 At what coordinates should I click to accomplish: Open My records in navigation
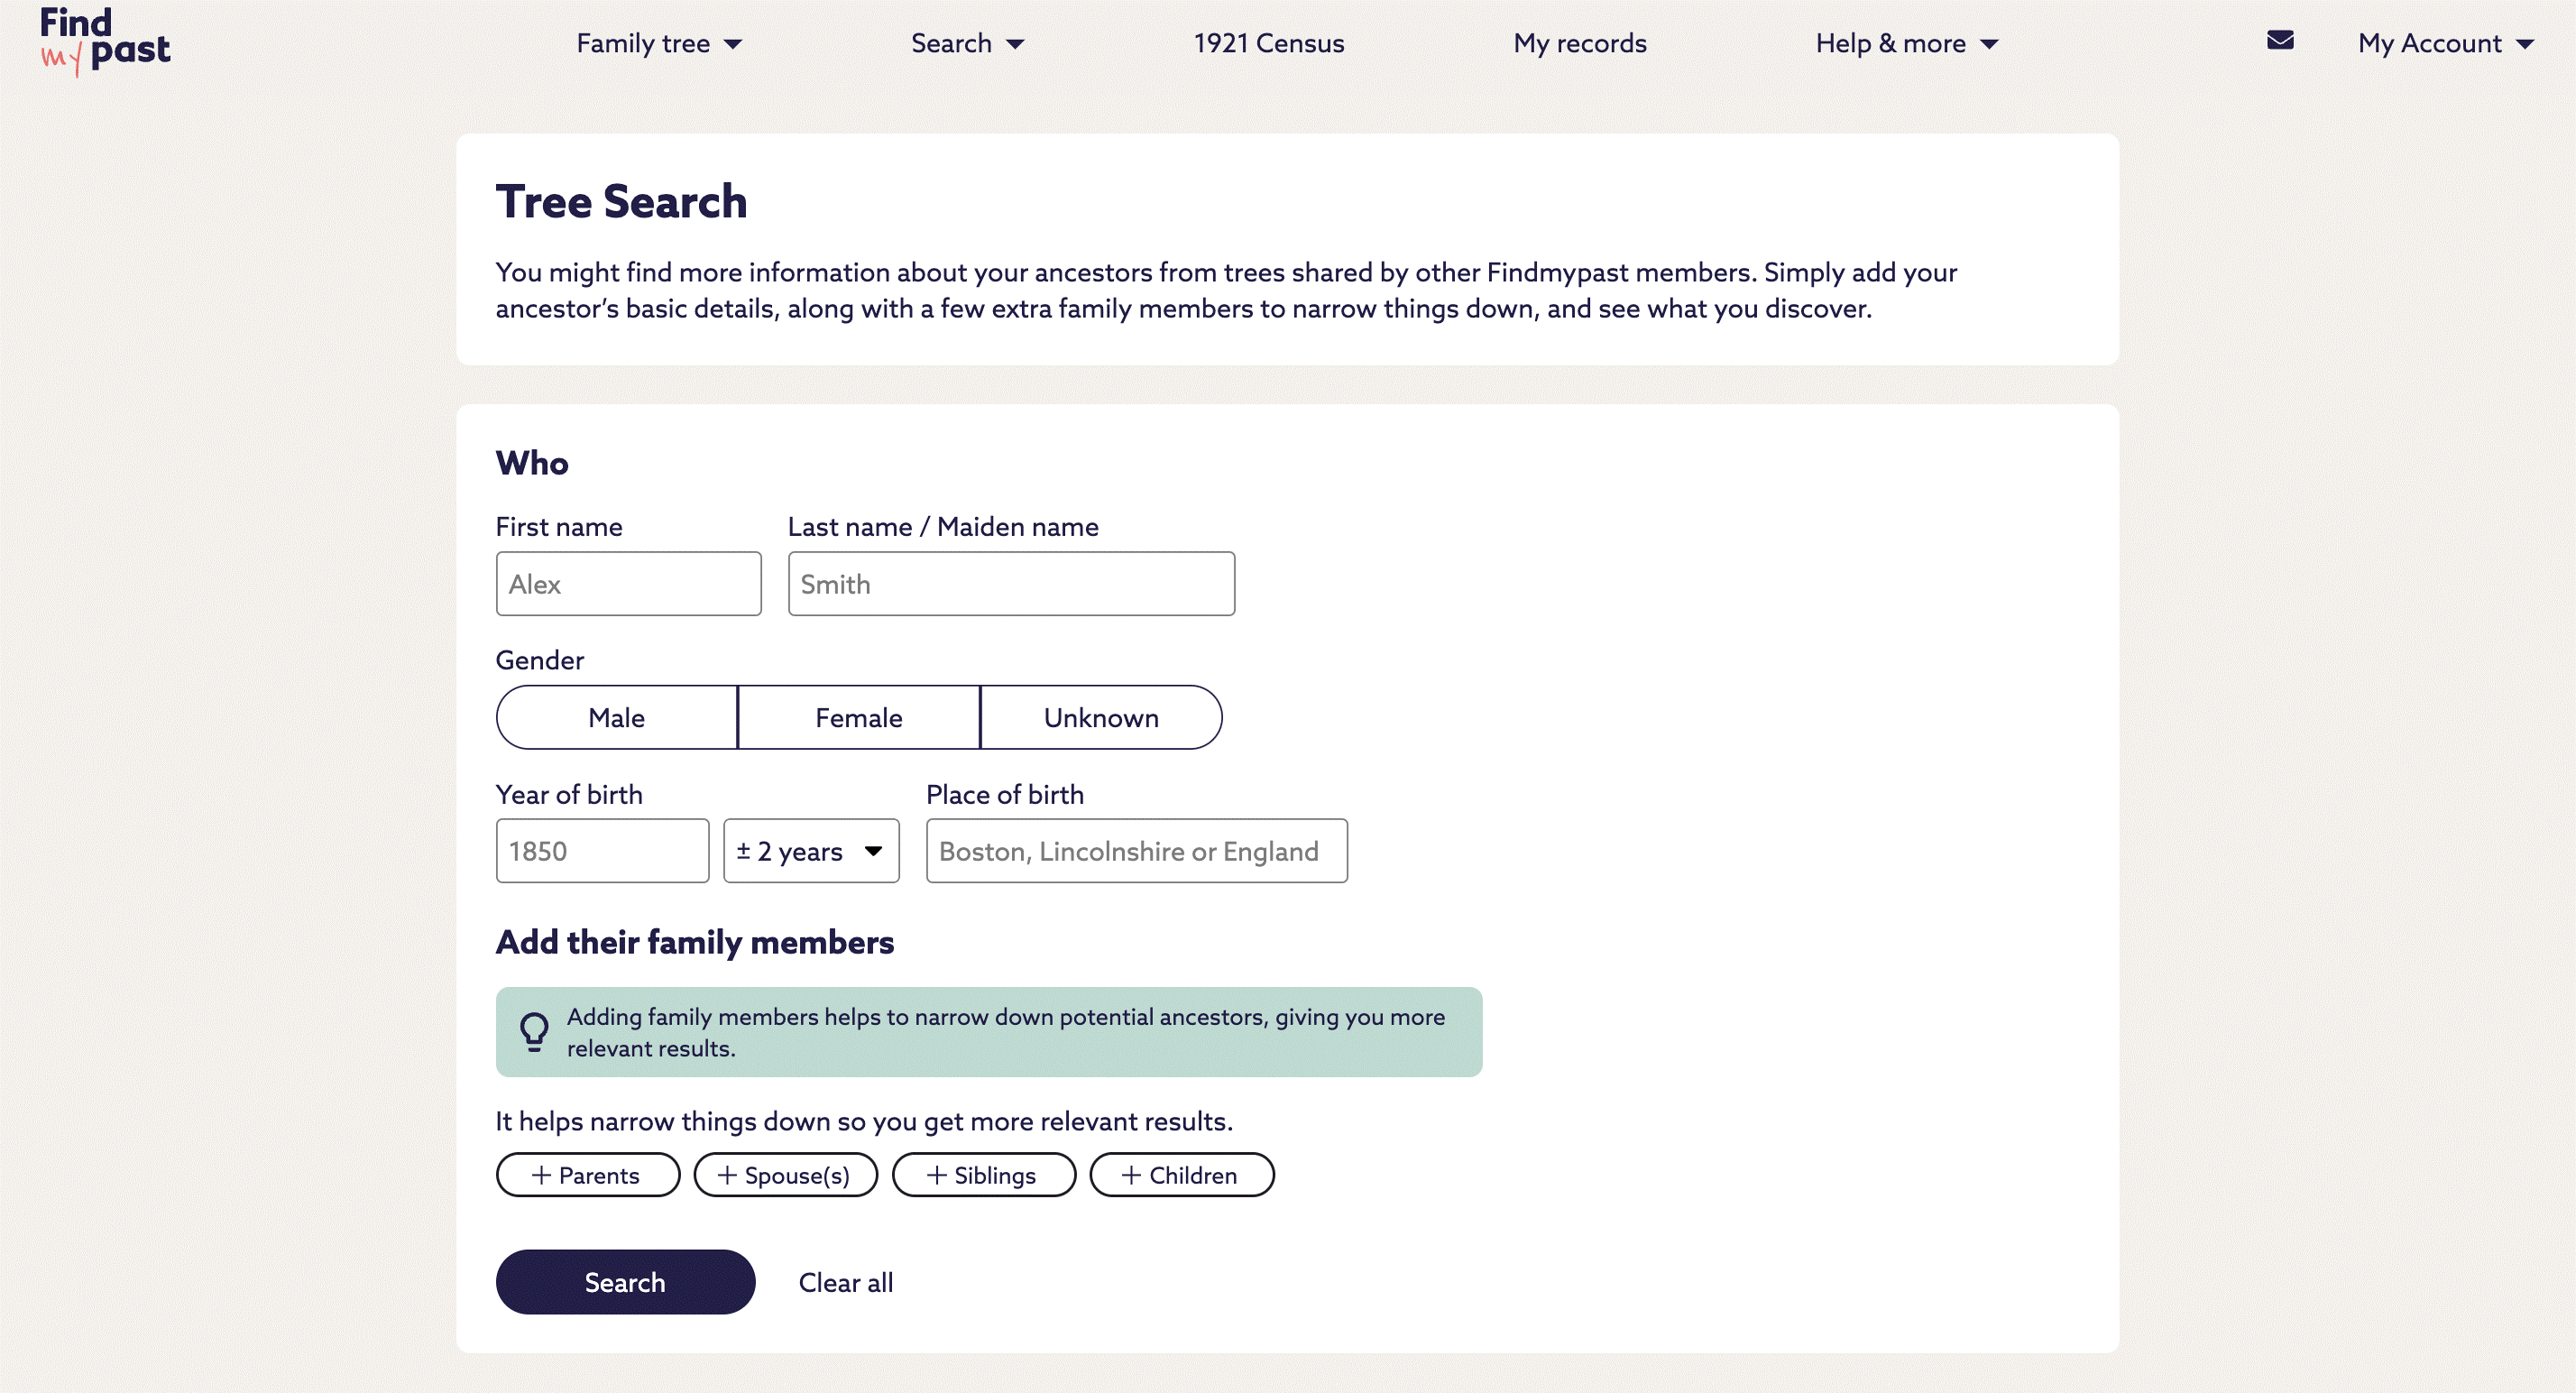pyautogui.click(x=1579, y=44)
